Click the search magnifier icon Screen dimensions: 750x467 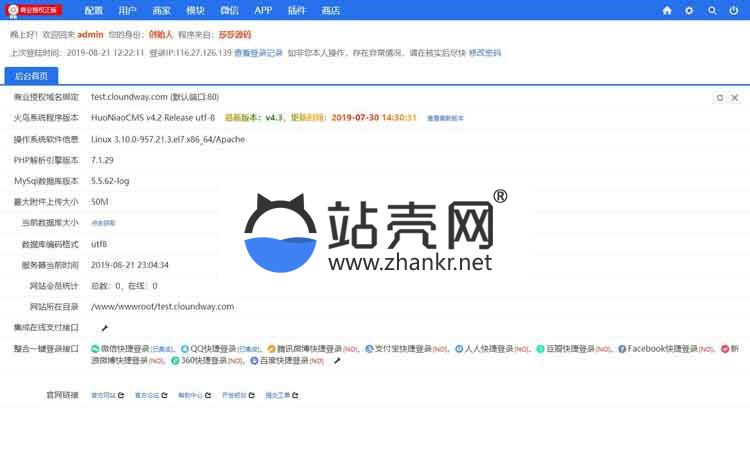pyautogui.click(x=712, y=10)
